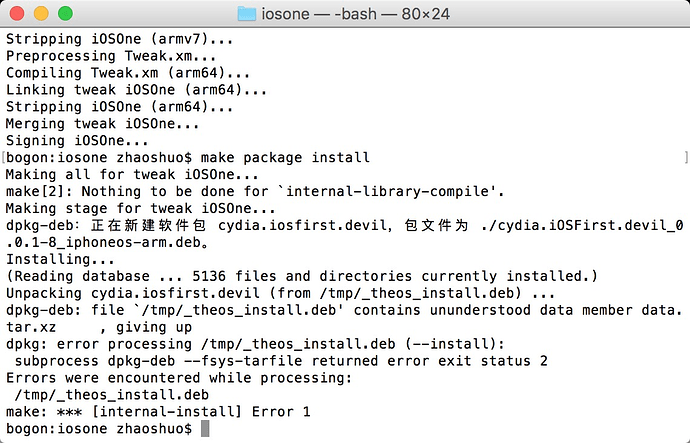The height and width of the screenshot is (443, 690).
Task: Click the green zoom window button
Action: 65,14
